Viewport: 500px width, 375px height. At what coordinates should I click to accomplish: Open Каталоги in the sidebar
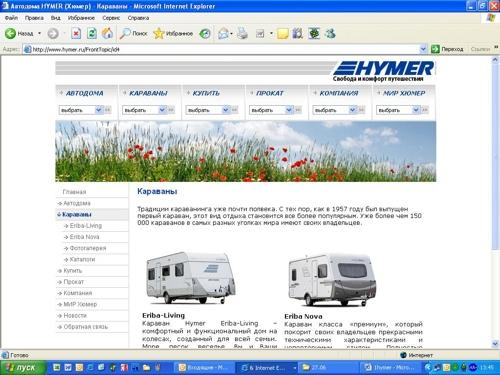(x=82, y=259)
